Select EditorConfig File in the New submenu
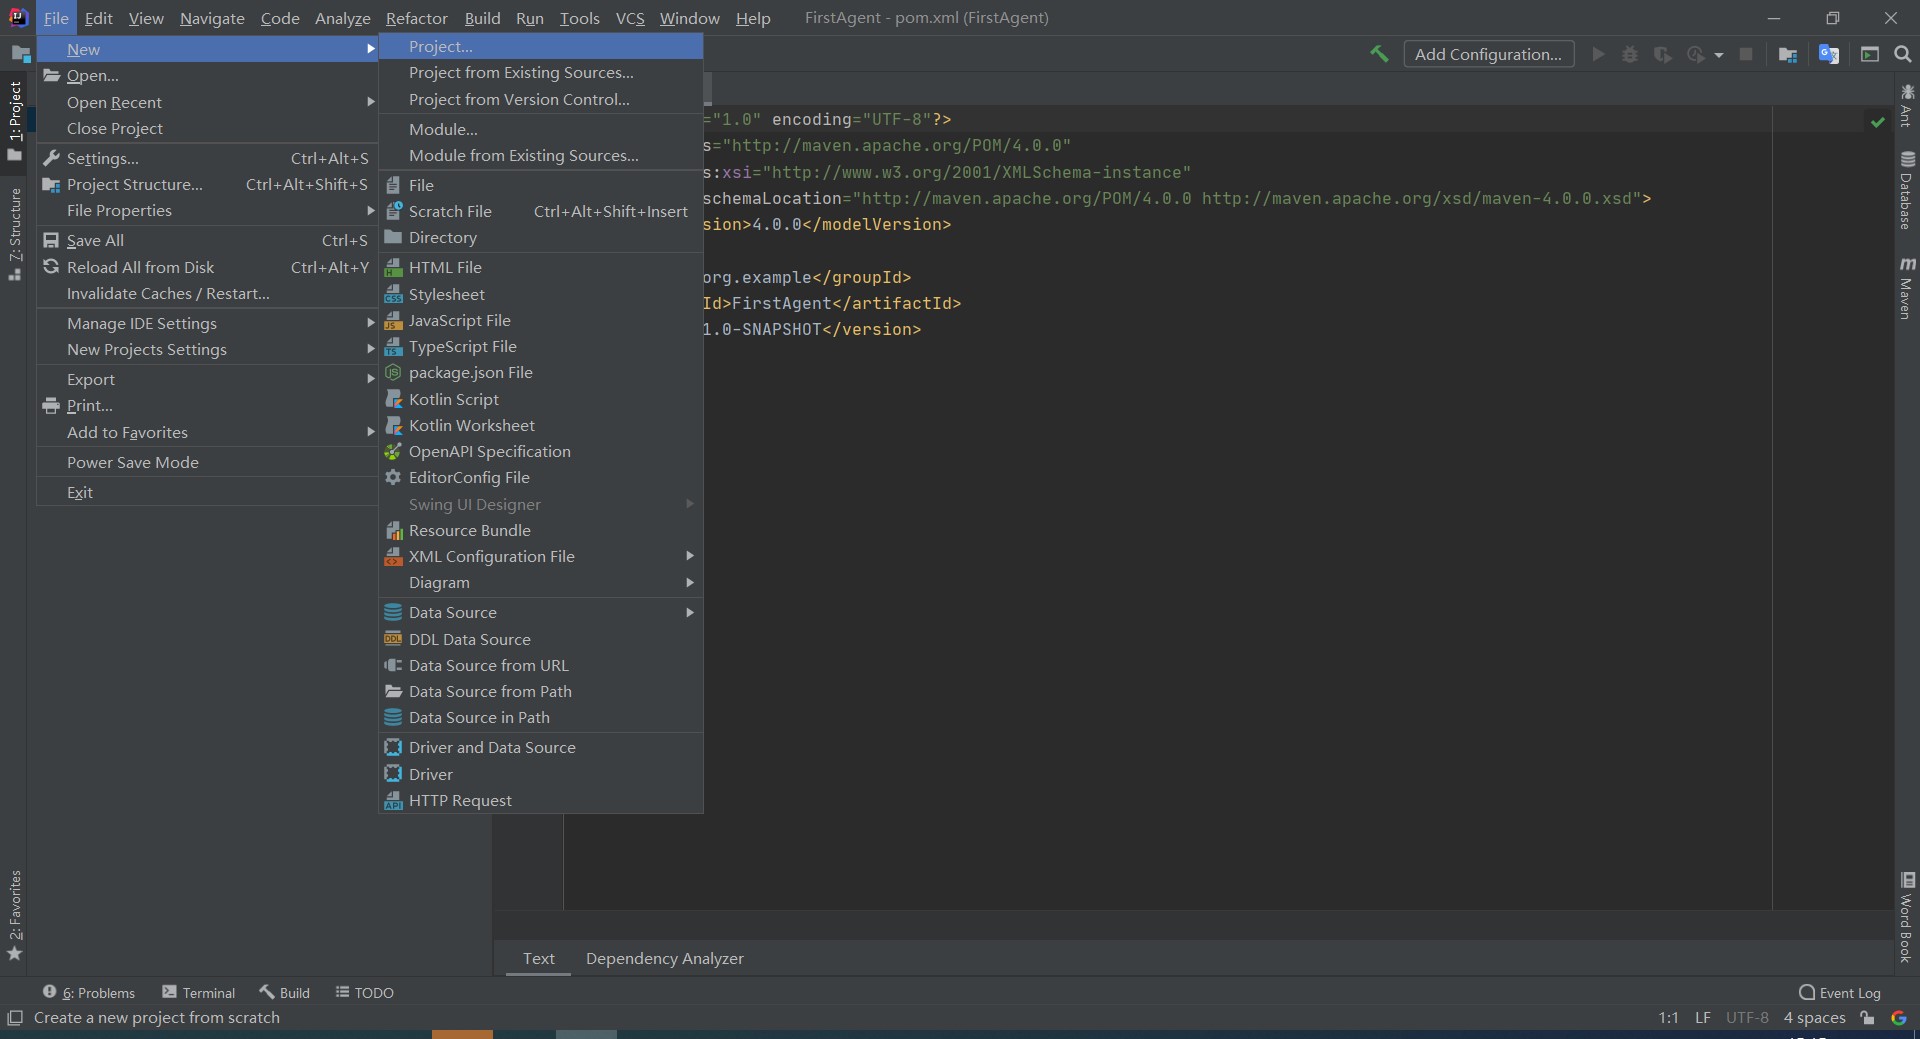The image size is (1920, 1039). (541, 477)
